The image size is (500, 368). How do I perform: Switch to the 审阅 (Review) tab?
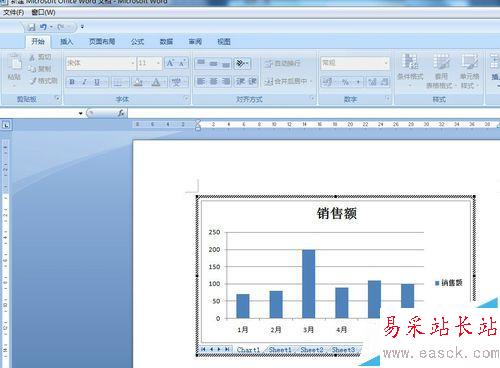[x=195, y=42]
